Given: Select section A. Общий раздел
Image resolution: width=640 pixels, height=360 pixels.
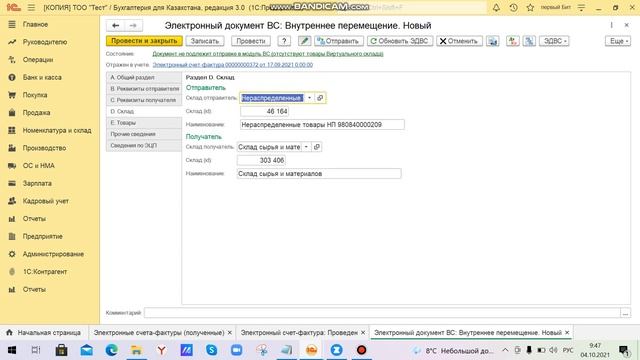Looking at the screenshot, I should tap(144, 77).
